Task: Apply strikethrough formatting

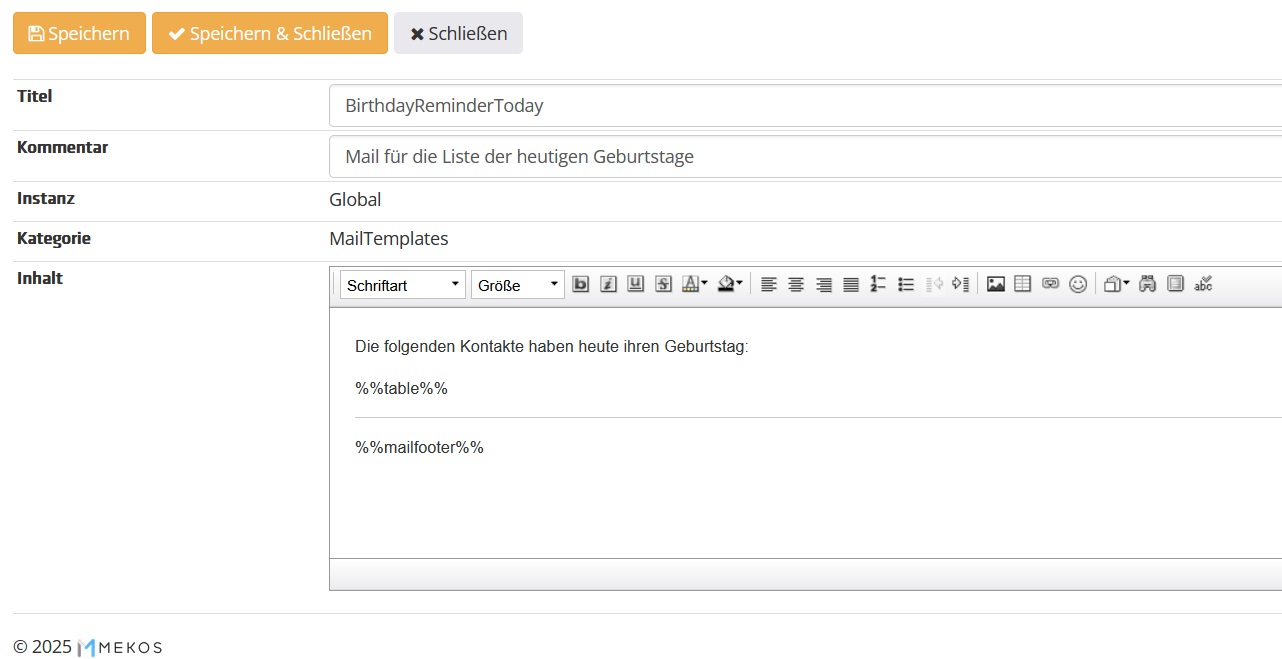Action: (663, 283)
